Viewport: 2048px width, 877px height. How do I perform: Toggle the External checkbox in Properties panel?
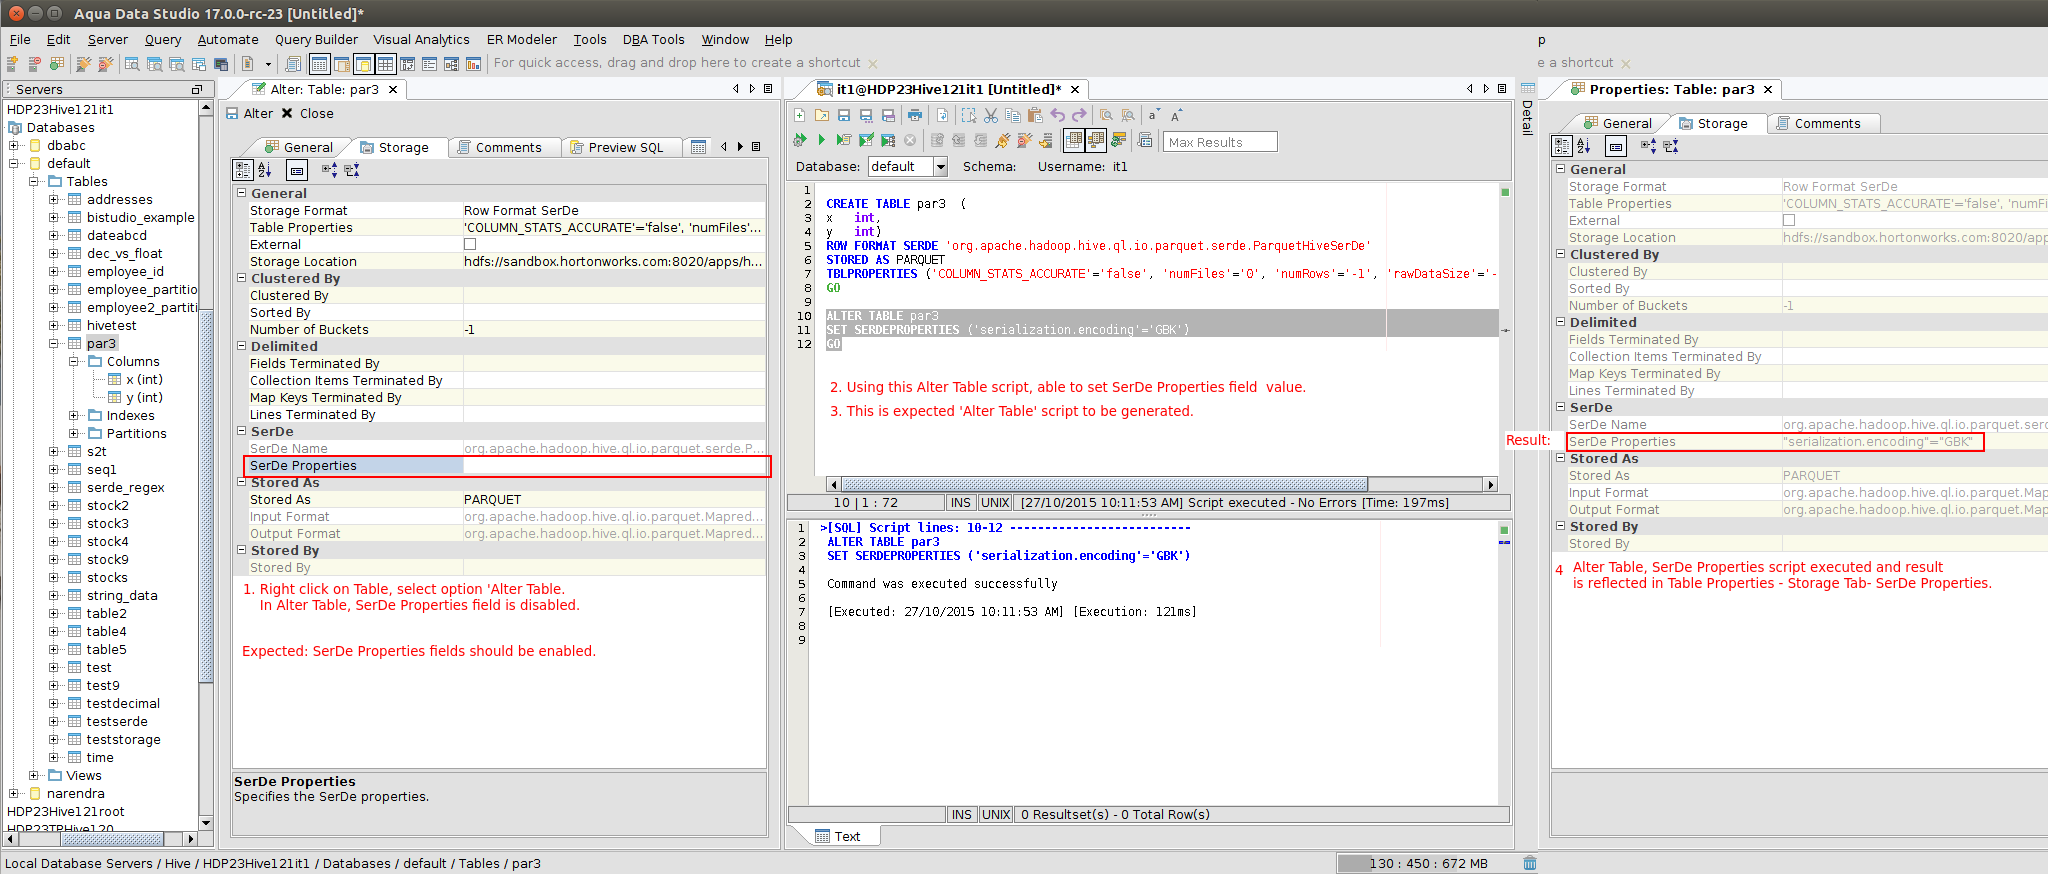coord(1789,220)
